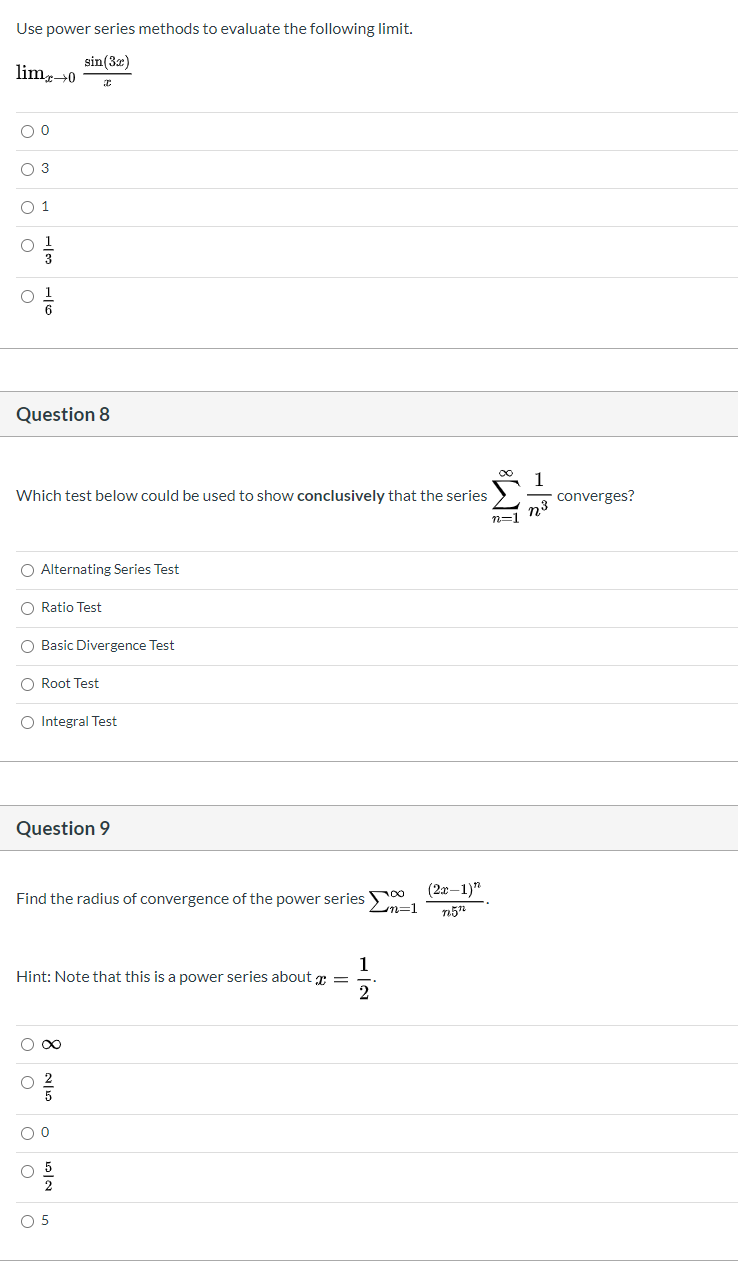This screenshot has width=738, height=1261.
Task: Select 5 as the radius of convergence
Action: (27, 1220)
